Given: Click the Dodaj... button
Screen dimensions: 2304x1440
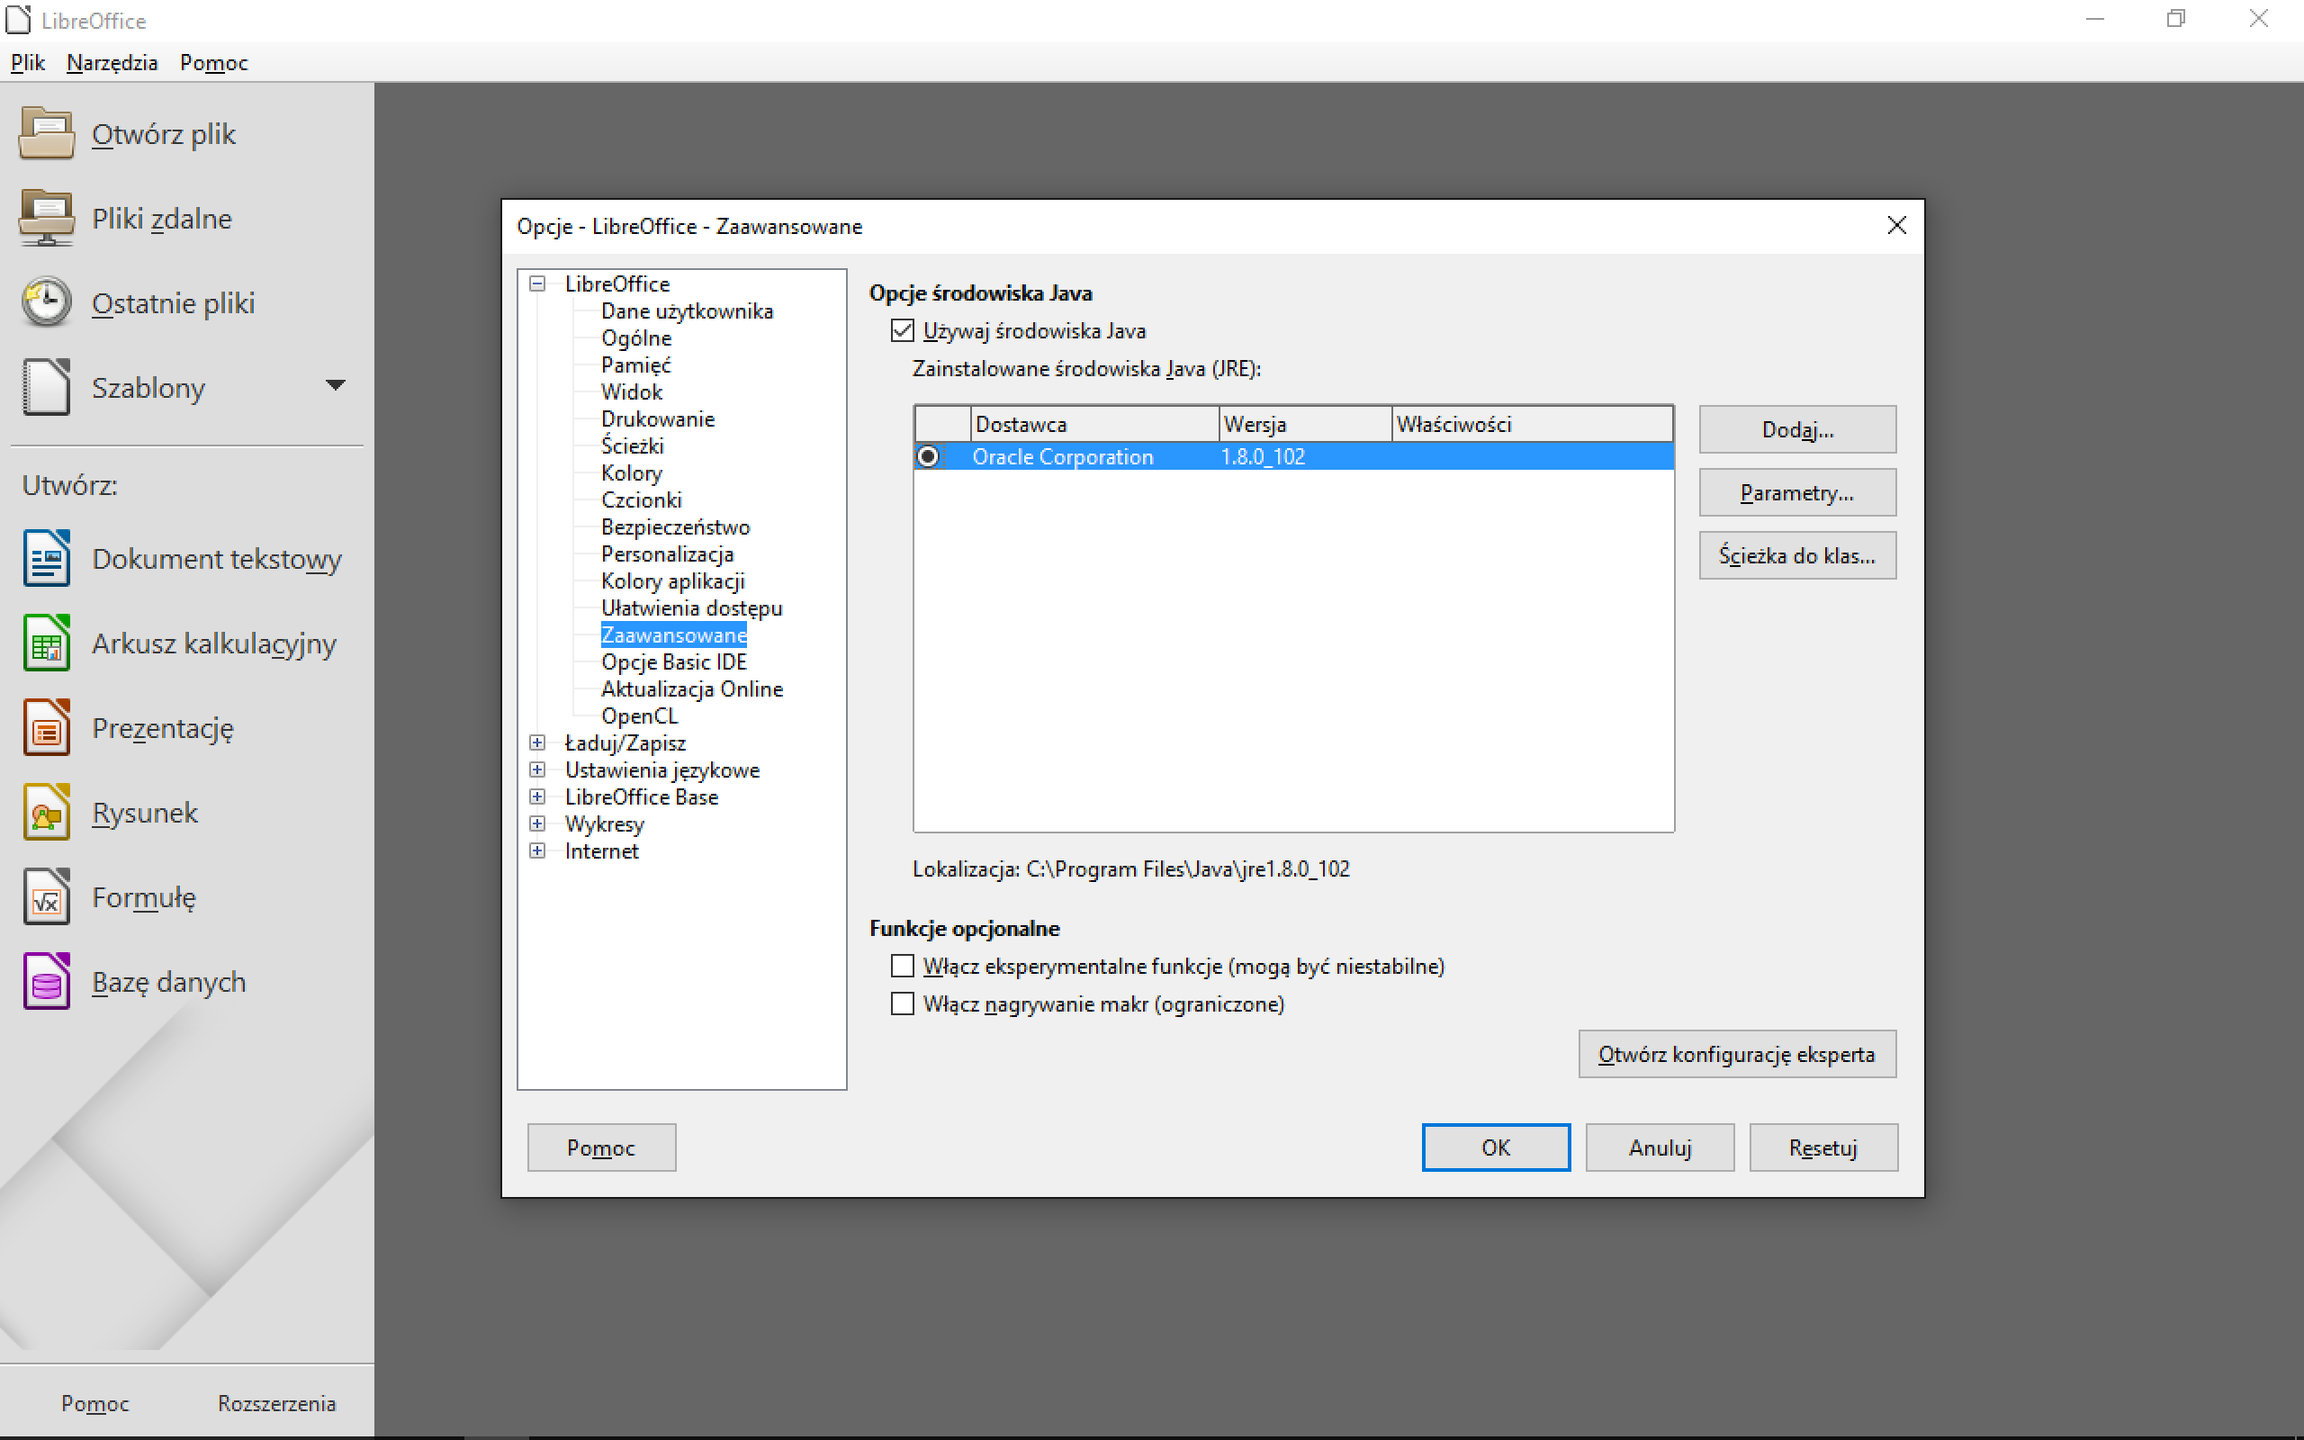Looking at the screenshot, I should click(1797, 430).
